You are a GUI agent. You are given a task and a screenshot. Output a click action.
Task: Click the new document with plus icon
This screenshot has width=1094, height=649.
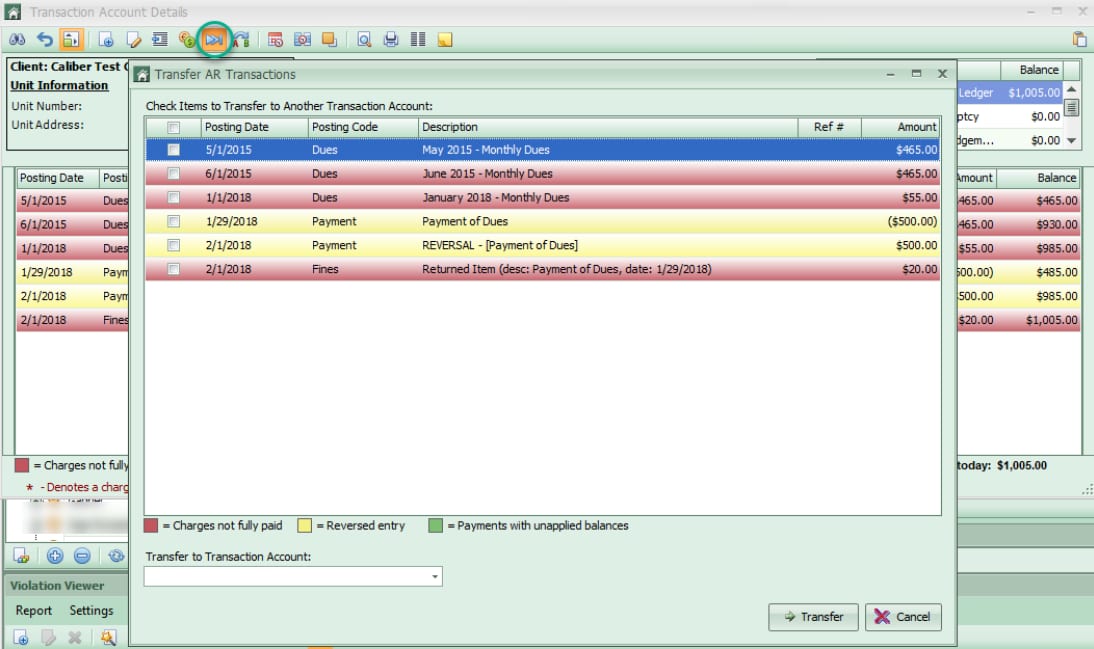click(x=105, y=40)
